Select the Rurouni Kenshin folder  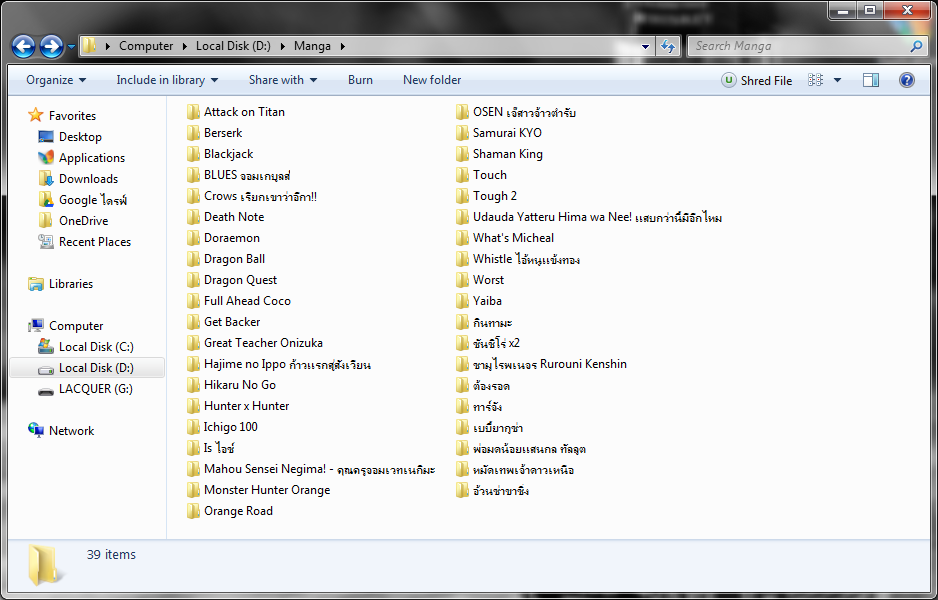(x=541, y=364)
